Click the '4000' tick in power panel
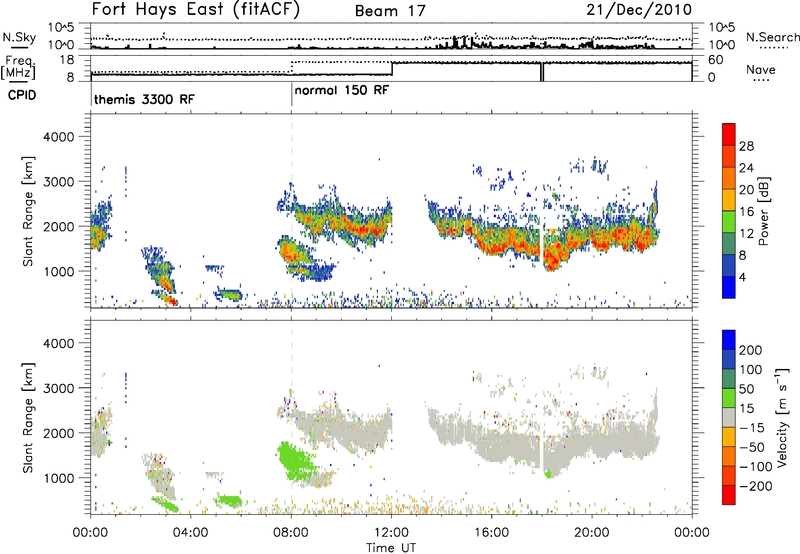Image resolution: width=800 pixels, height=554 pixels. point(59,137)
